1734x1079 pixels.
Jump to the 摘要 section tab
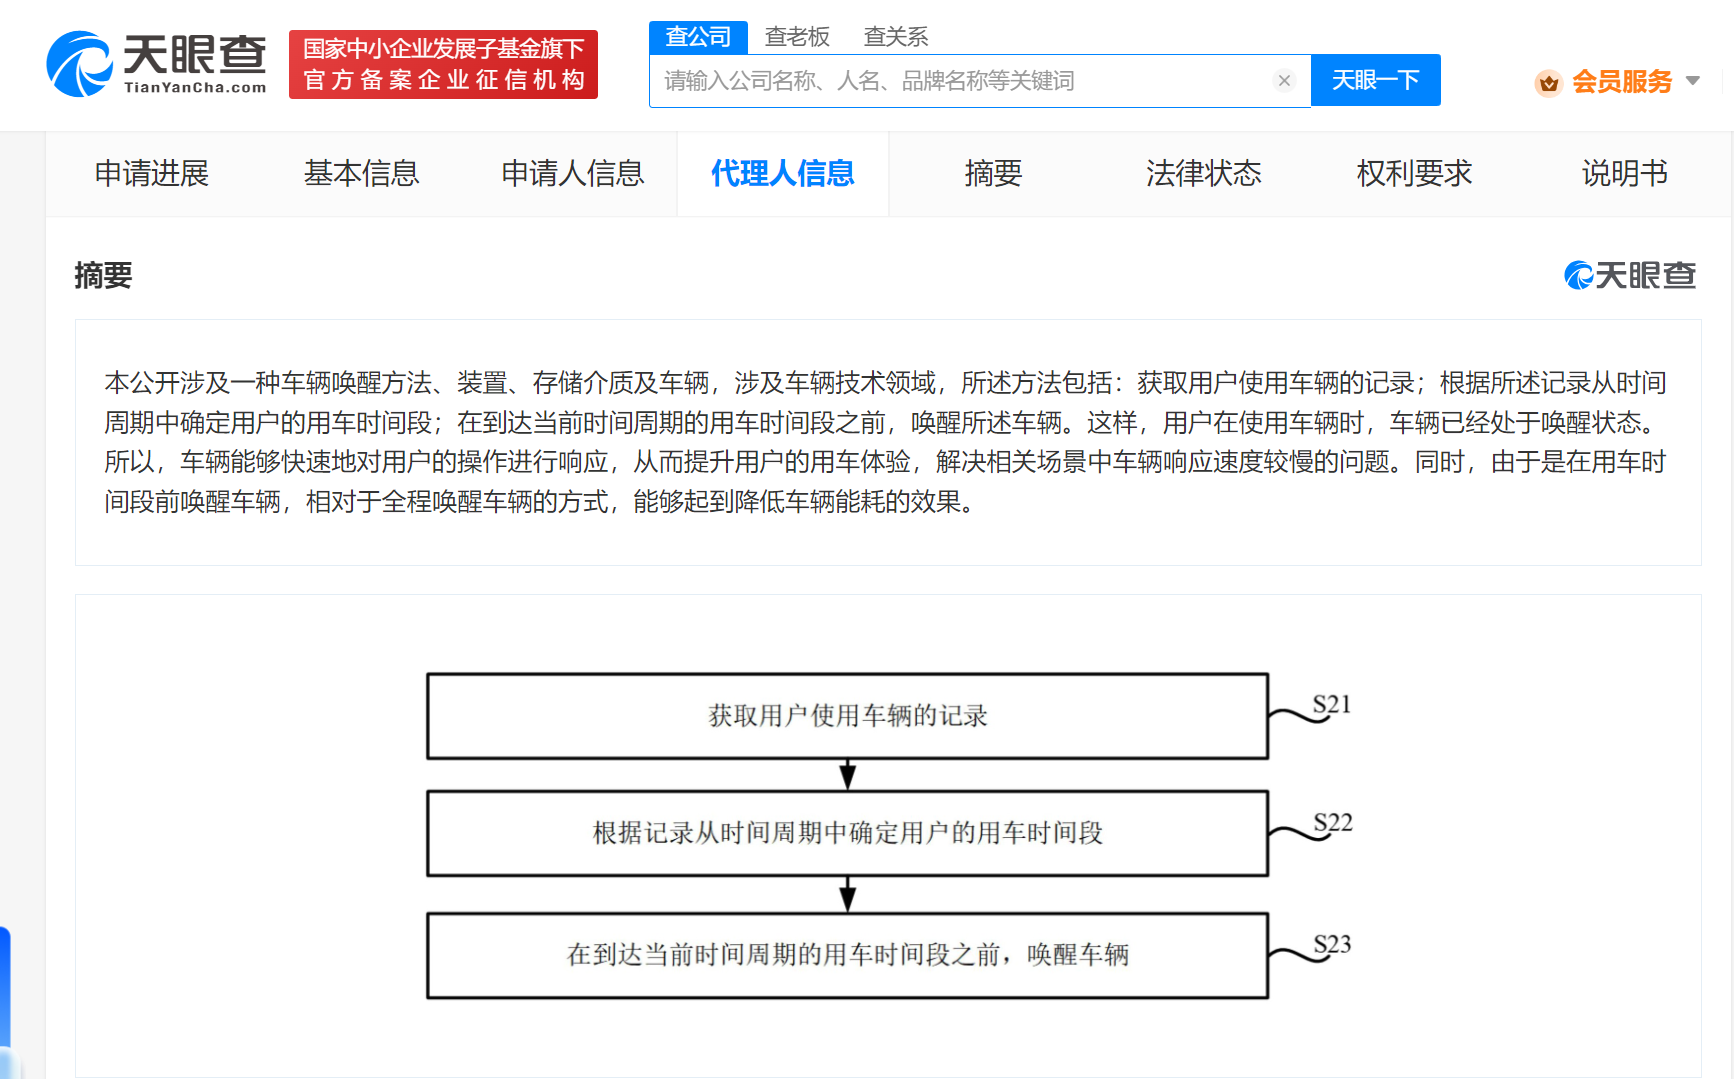coord(993,174)
